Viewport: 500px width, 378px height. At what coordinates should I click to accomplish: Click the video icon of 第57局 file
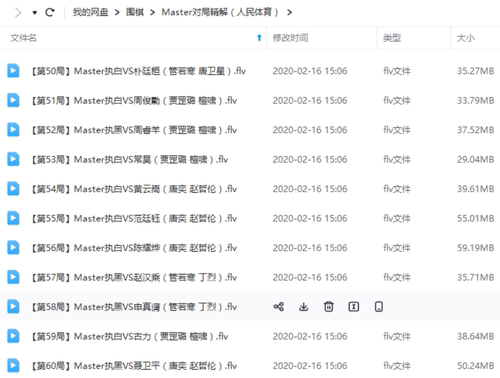click(x=13, y=277)
